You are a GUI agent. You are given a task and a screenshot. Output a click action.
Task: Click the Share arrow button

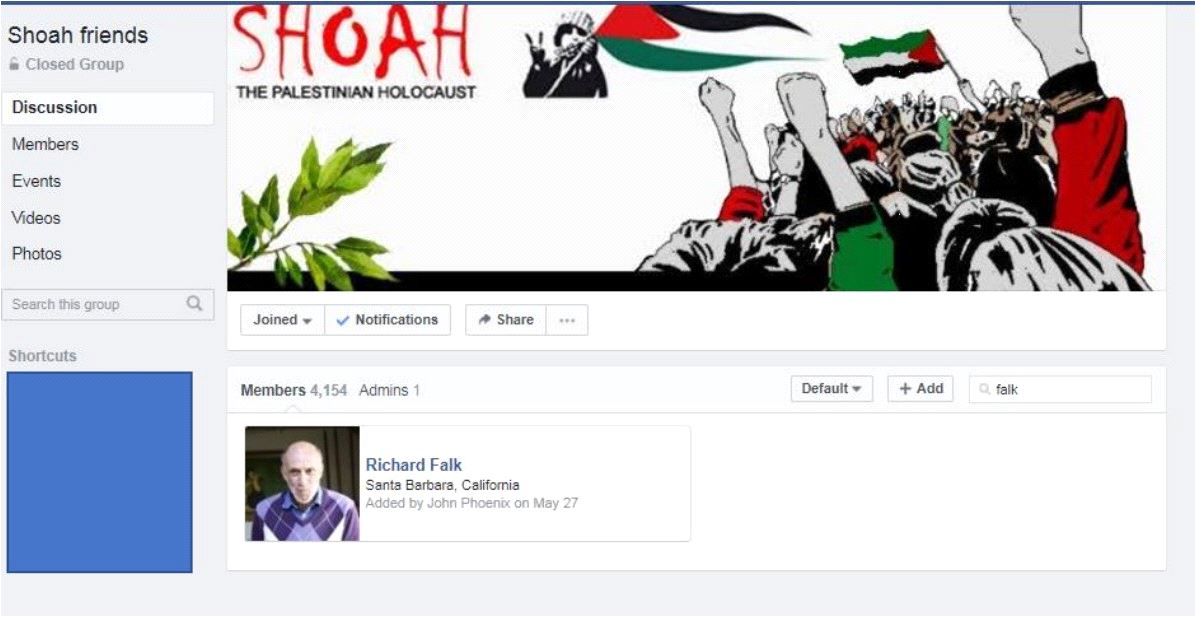pos(505,320)
